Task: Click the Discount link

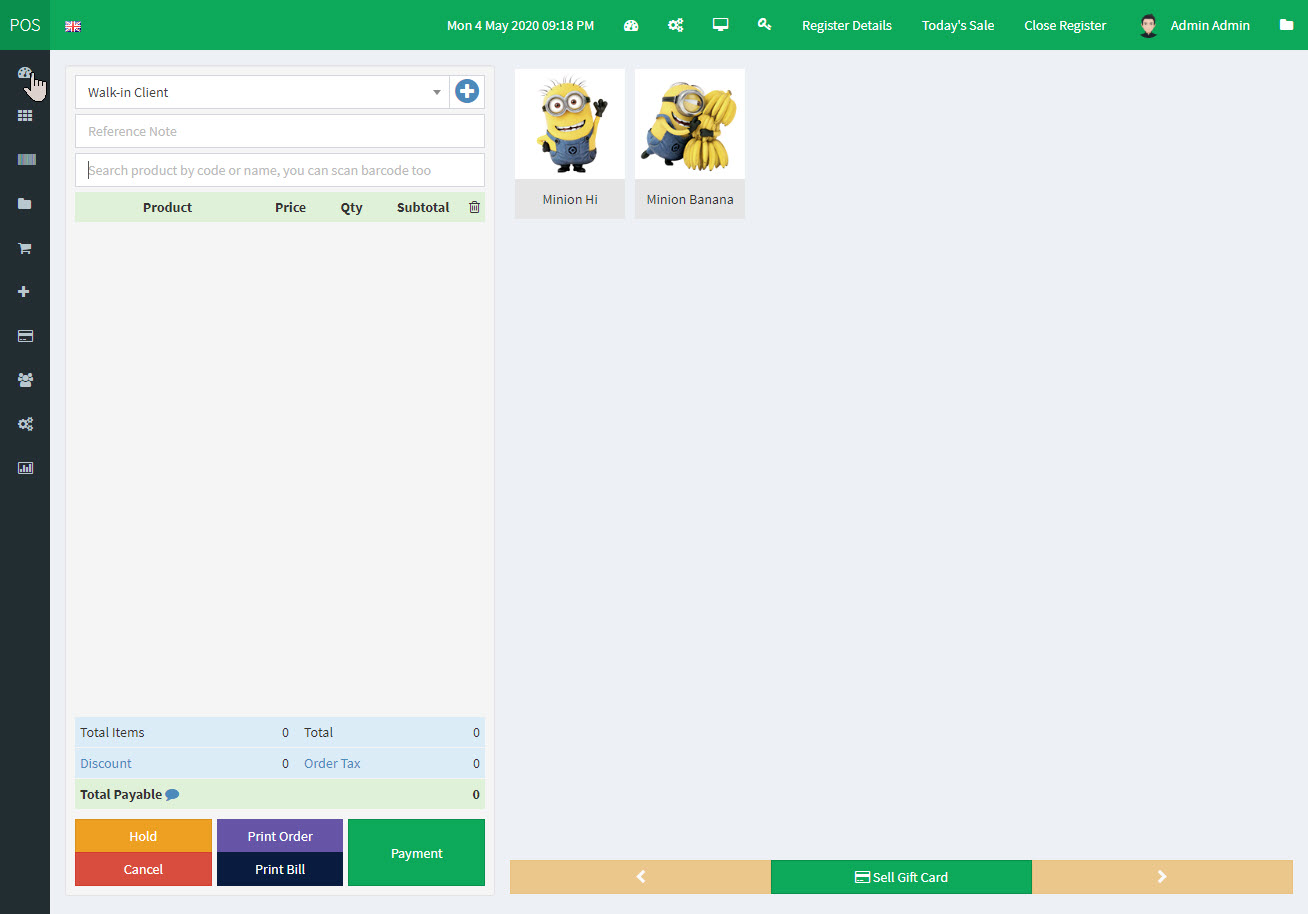Action: pos(106,763)
